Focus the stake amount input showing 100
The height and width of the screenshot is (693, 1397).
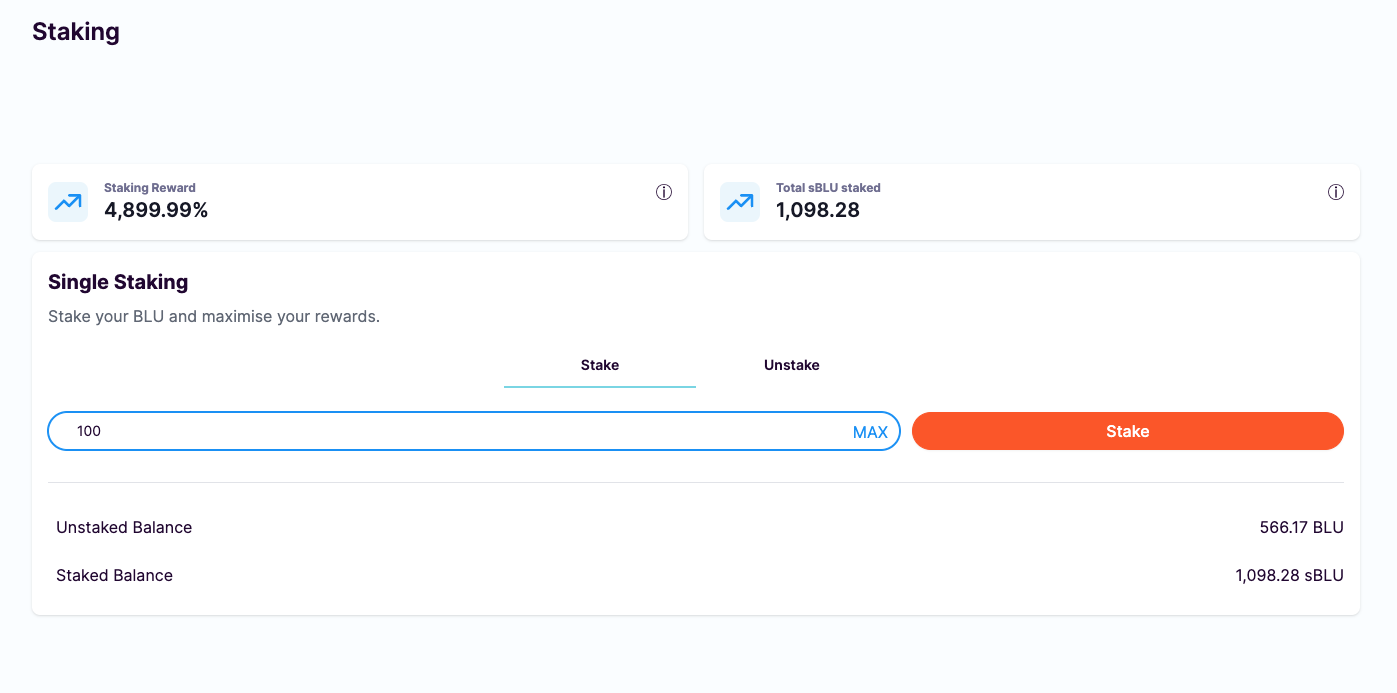(450, 432)
